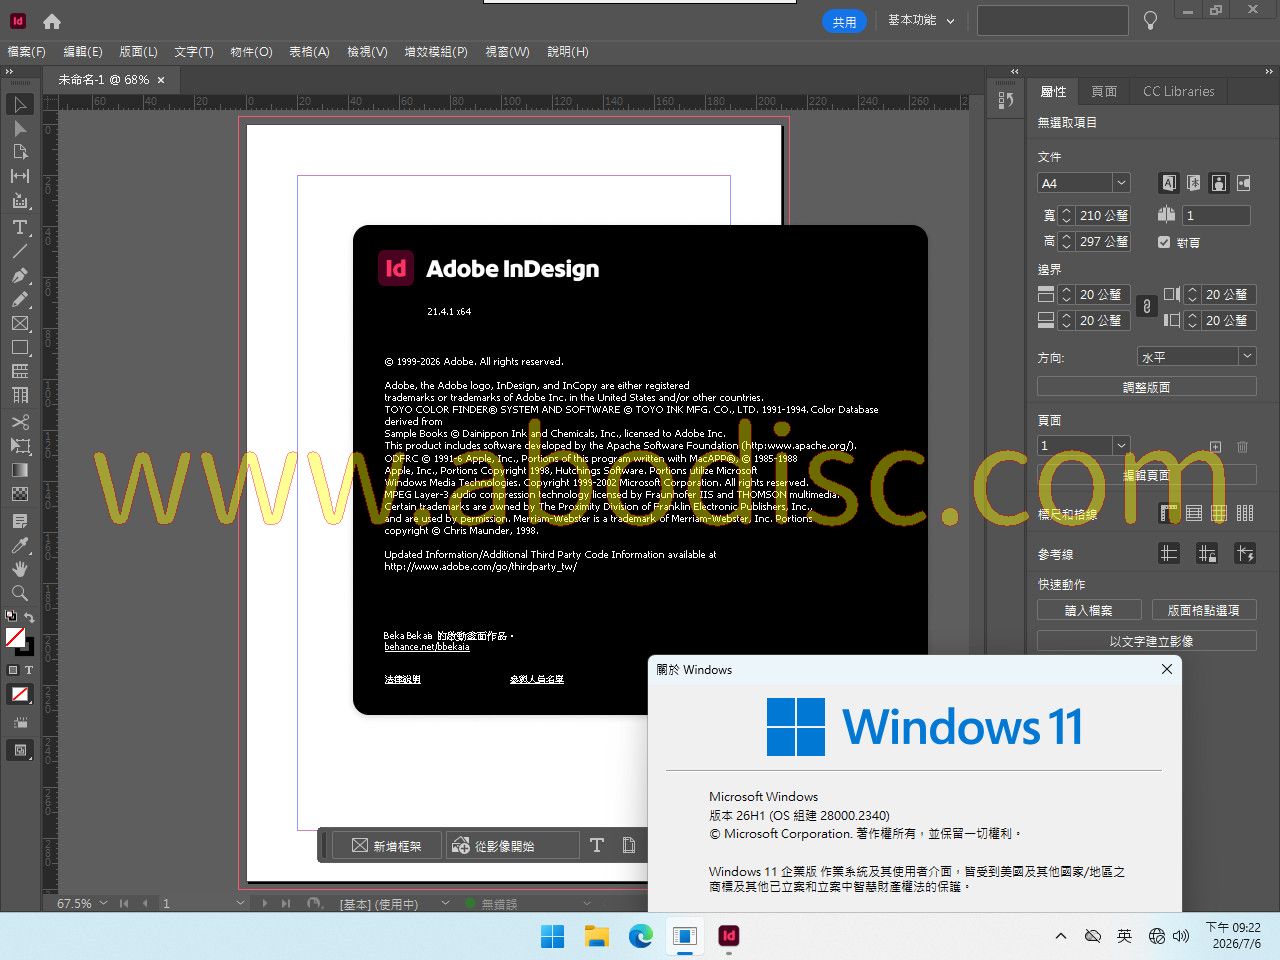The height and width of the screenshot is (960, 1280).
Task: Switch to the 頁面 panel tab
Action: (x=1104, y=91)
